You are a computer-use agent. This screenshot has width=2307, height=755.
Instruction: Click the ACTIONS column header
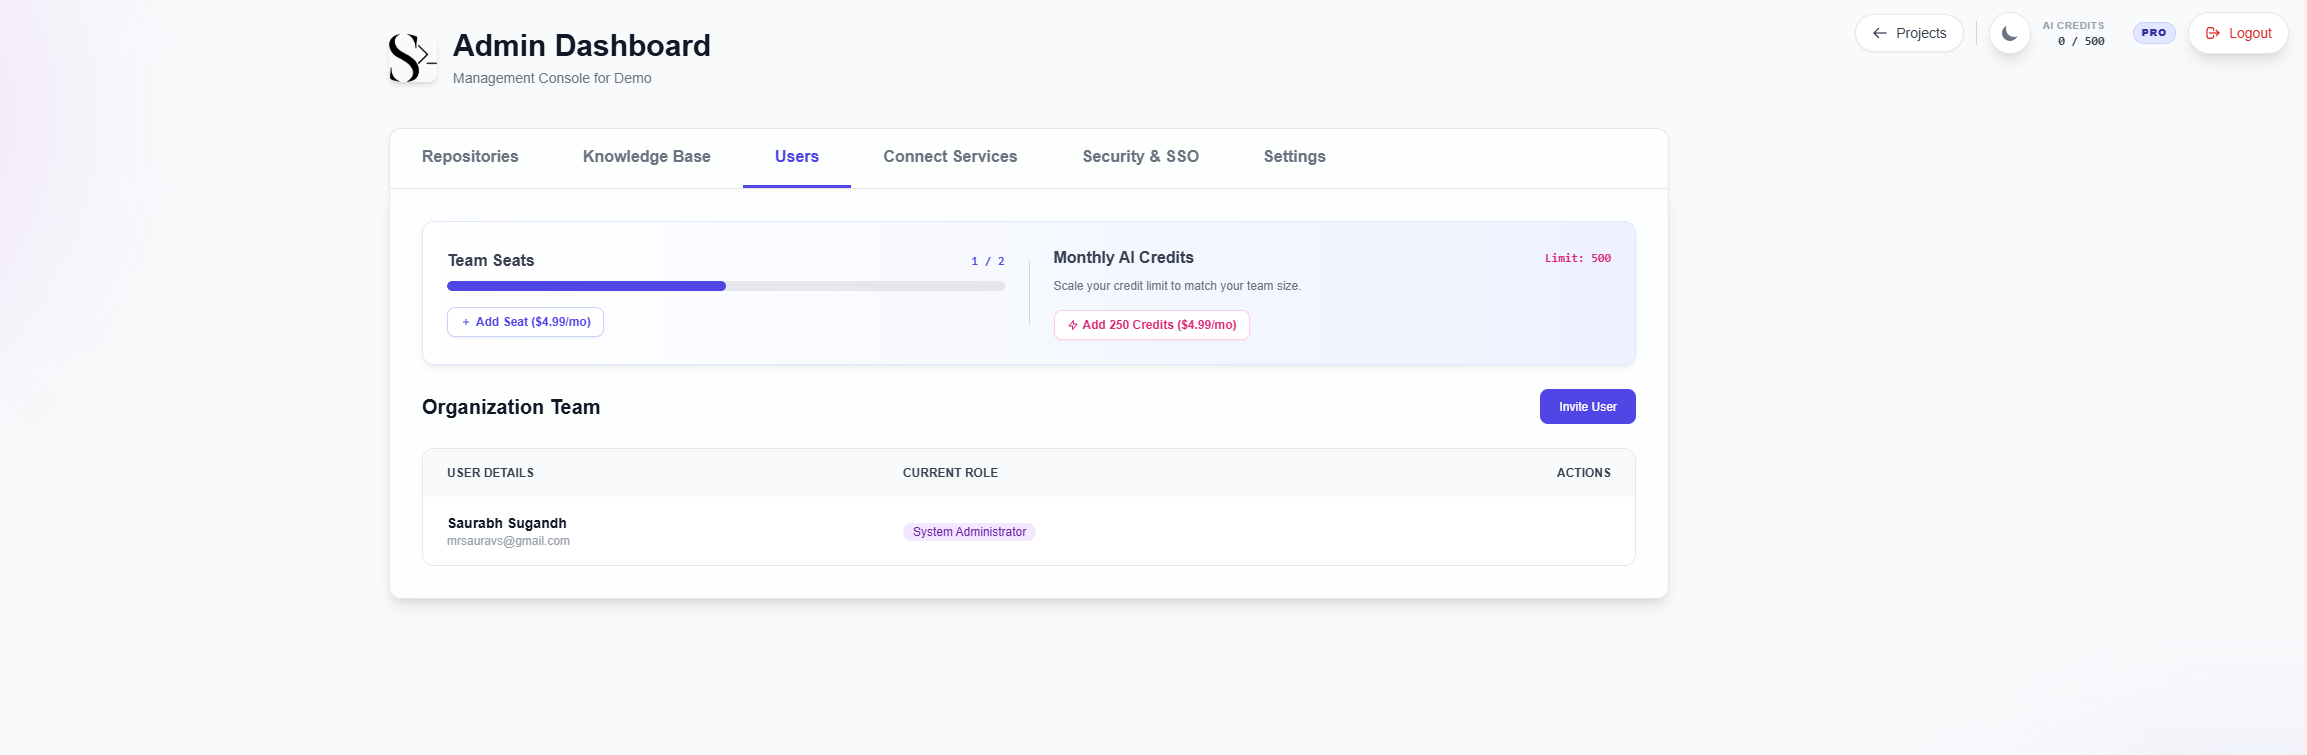(1584, 473)
